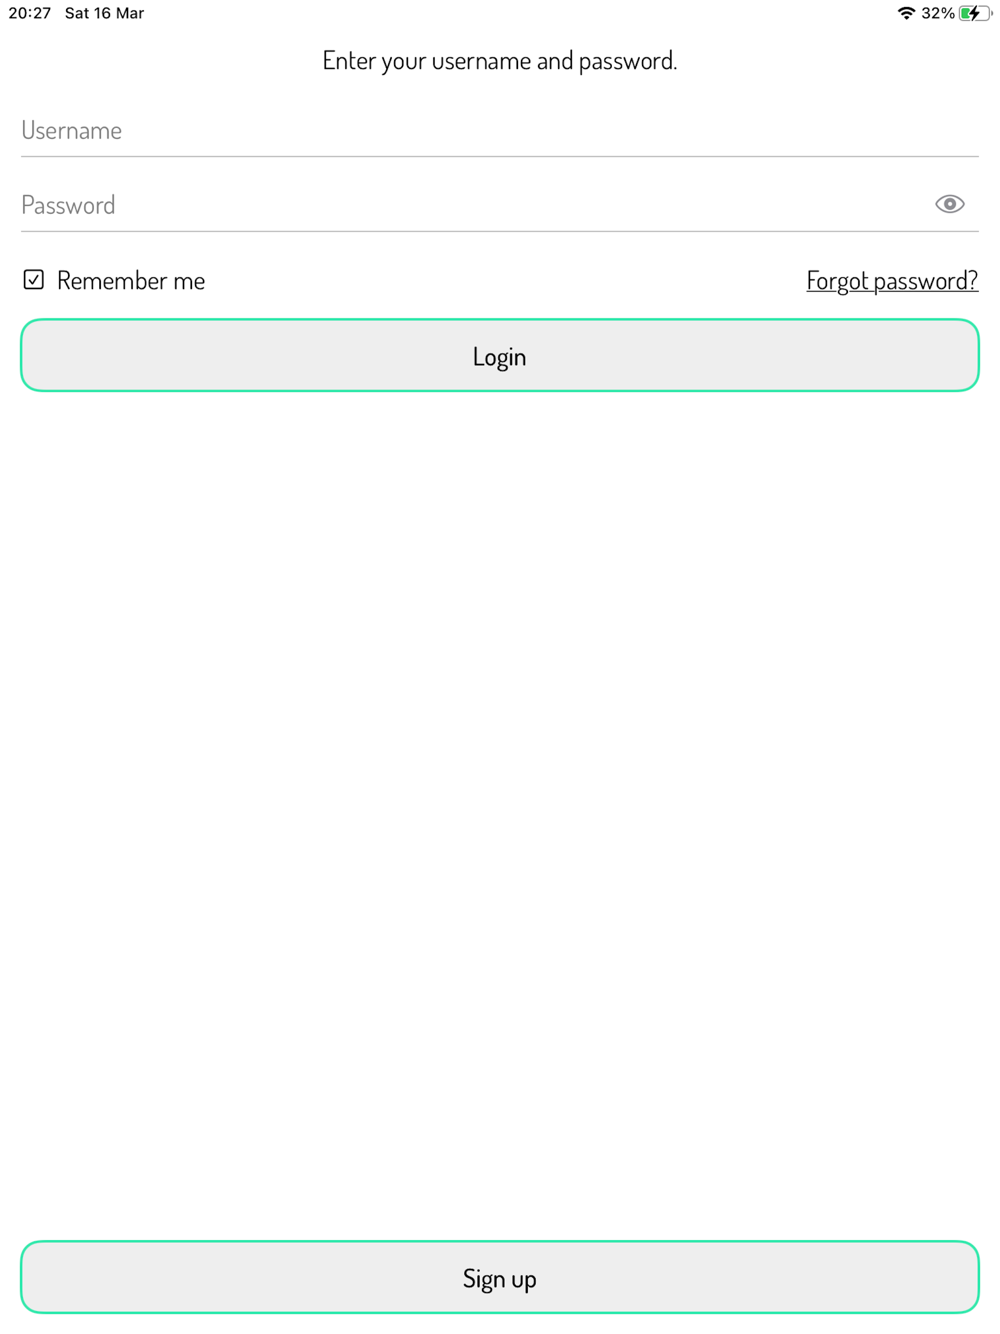Open the Forgot password? link
This screenshot has width=1000, height=1334.
tap(892, 281)
